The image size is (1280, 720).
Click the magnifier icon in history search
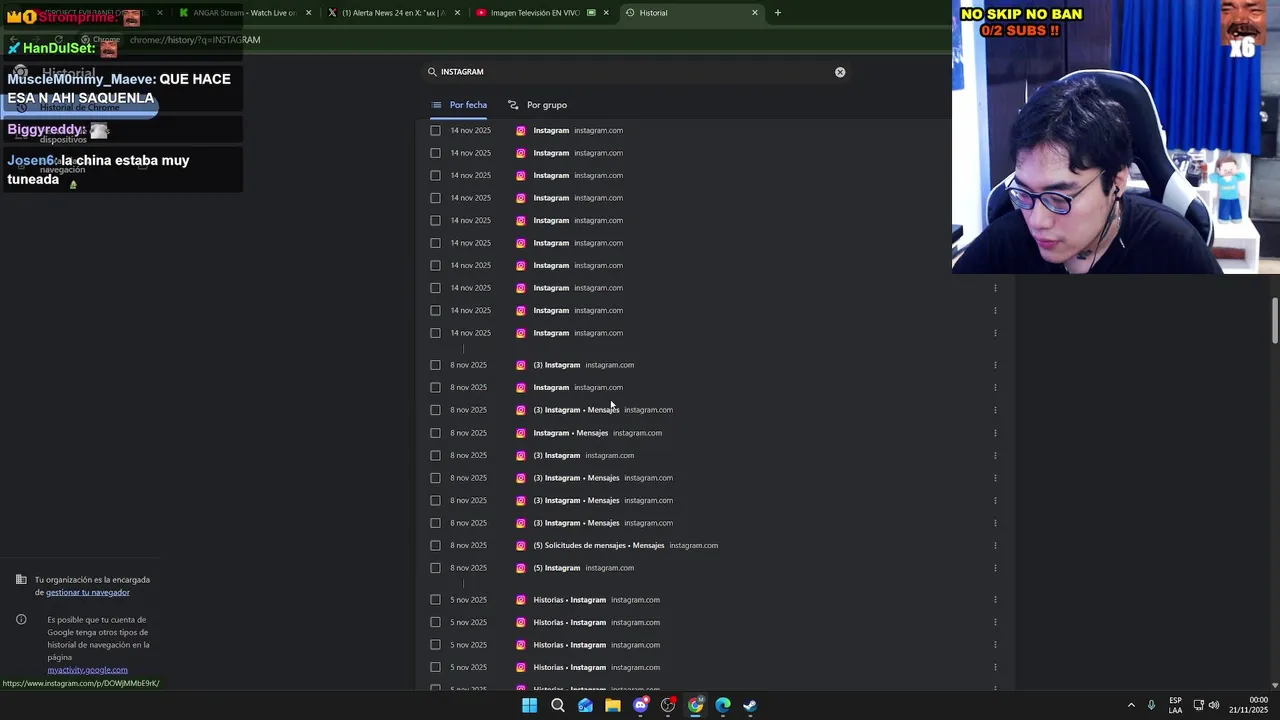(432, 72)
